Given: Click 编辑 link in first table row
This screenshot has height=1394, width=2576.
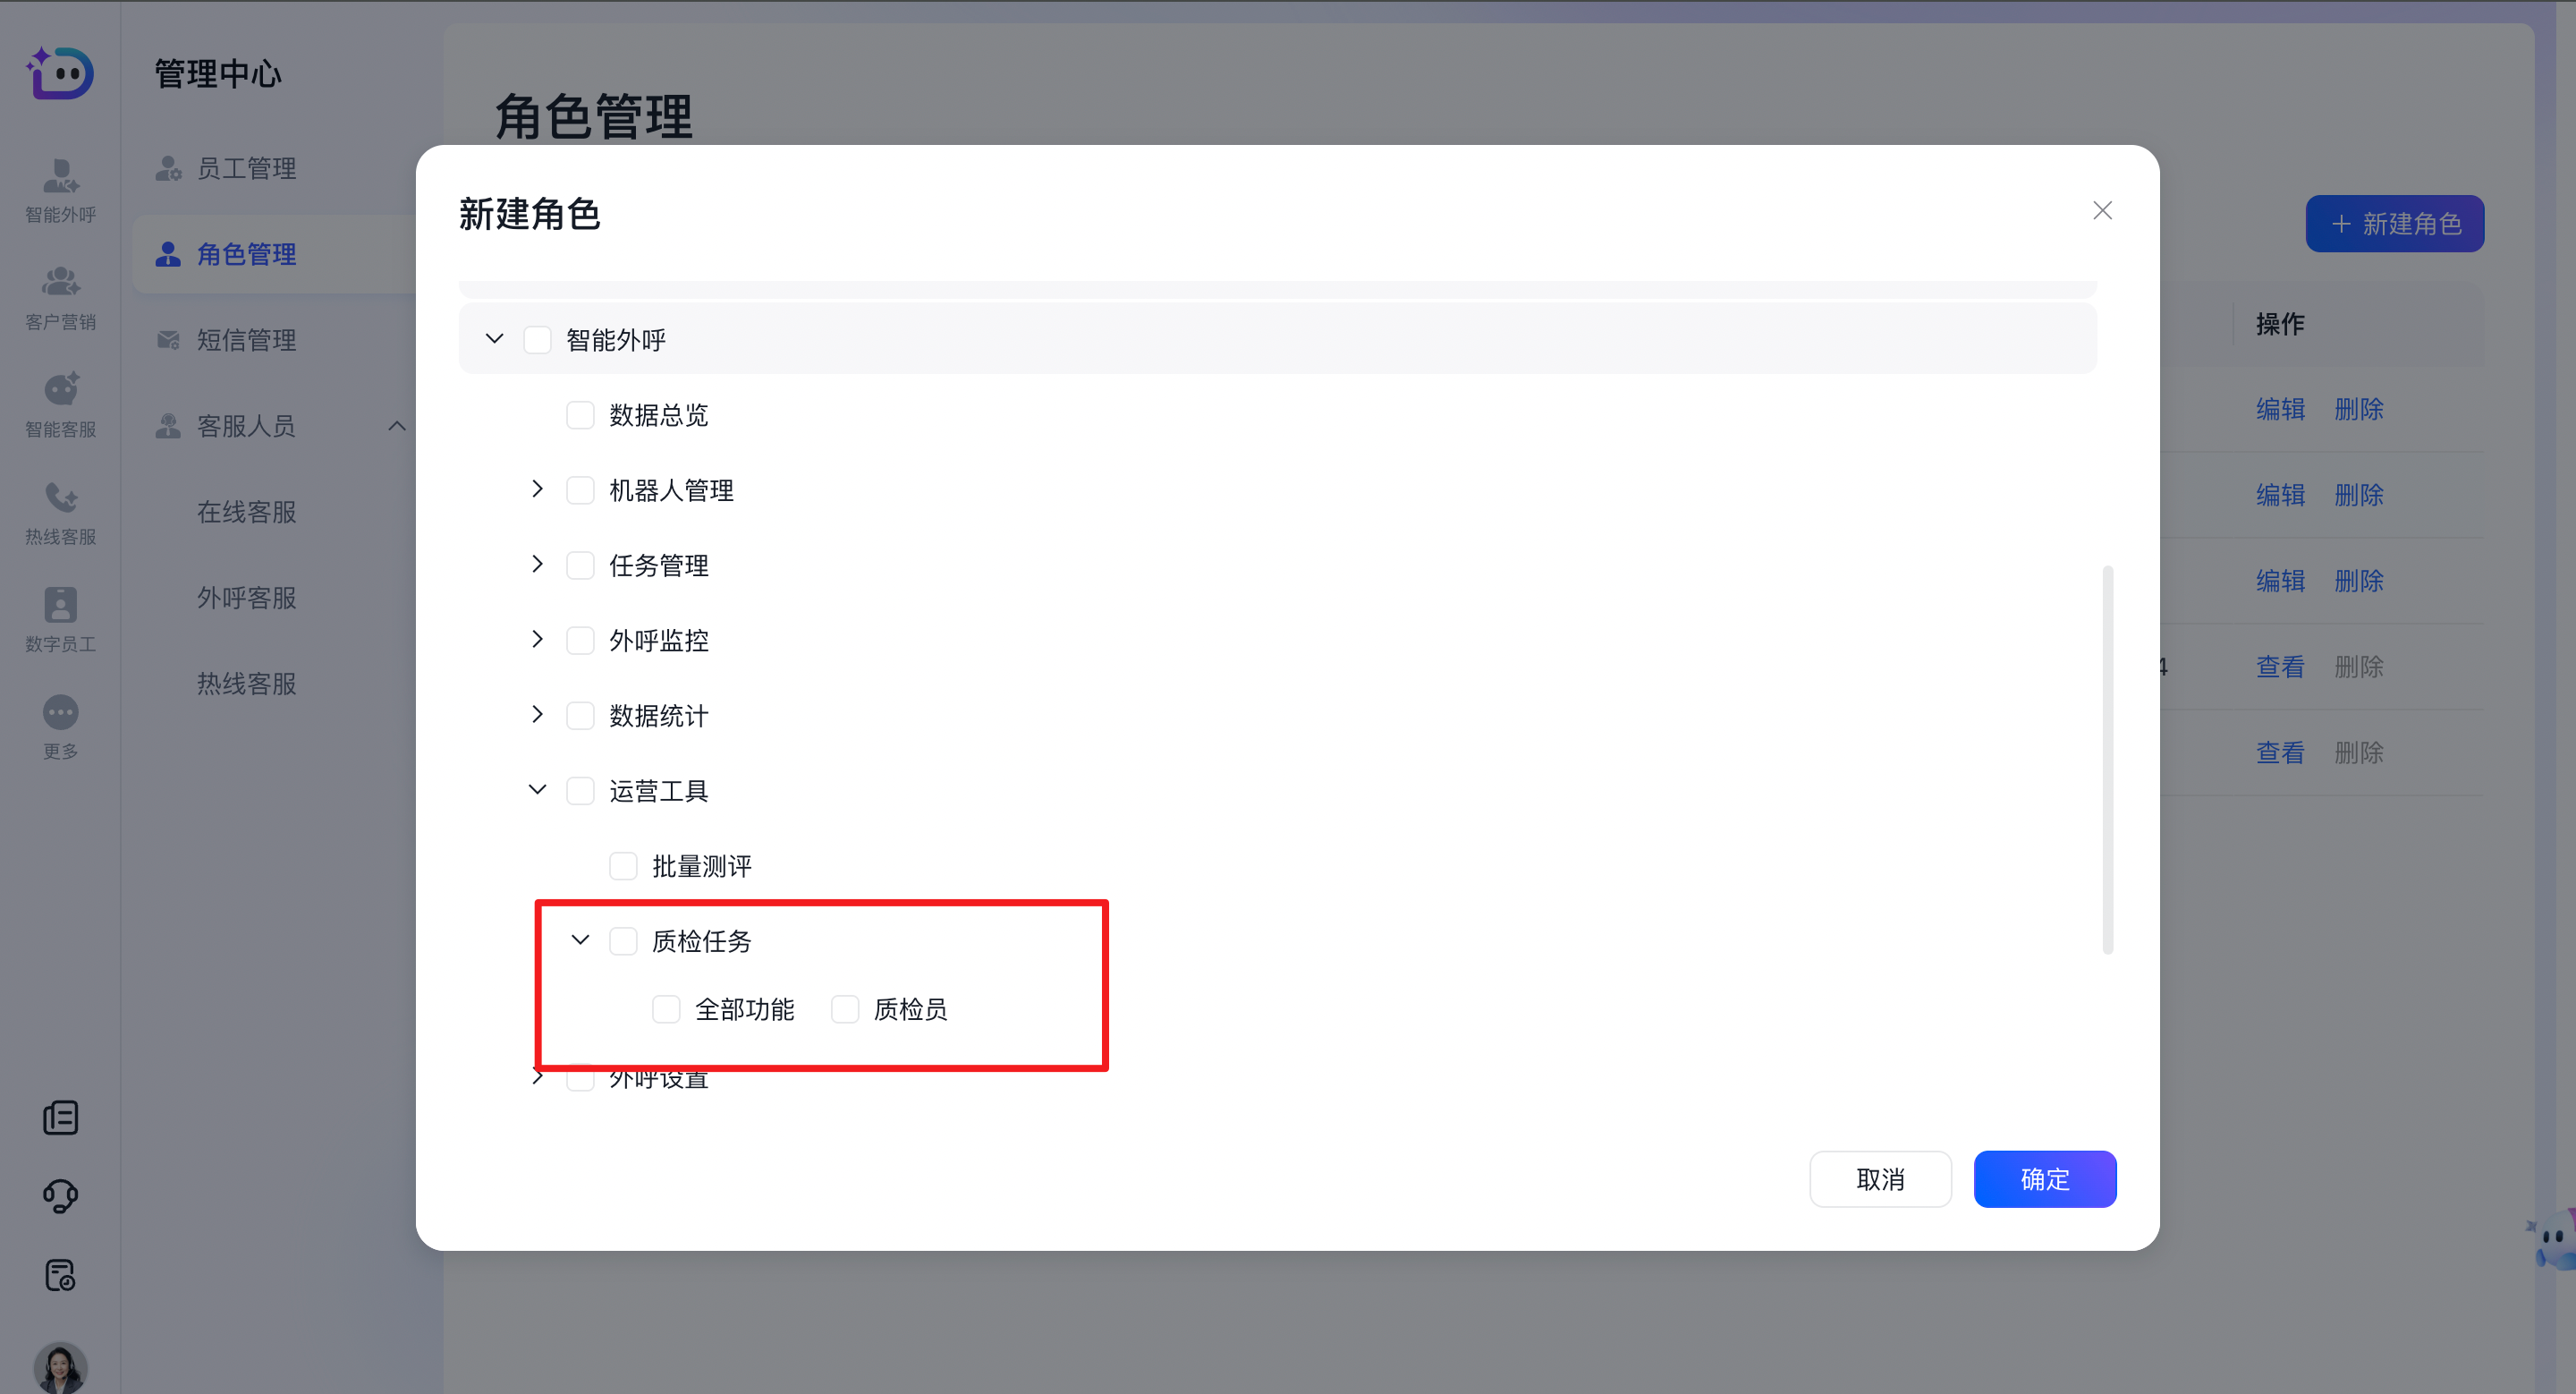Looking at the screenshot, I should (2280, 409).
